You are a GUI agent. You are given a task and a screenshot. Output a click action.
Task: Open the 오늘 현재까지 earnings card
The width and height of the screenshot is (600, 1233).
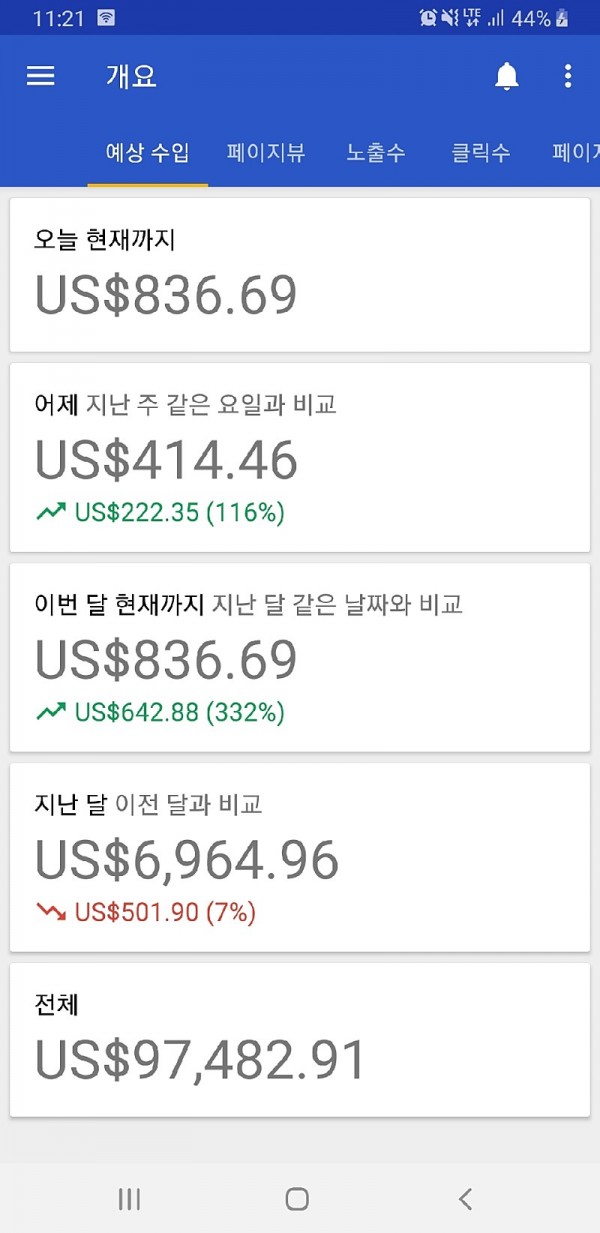coord(300,275)
